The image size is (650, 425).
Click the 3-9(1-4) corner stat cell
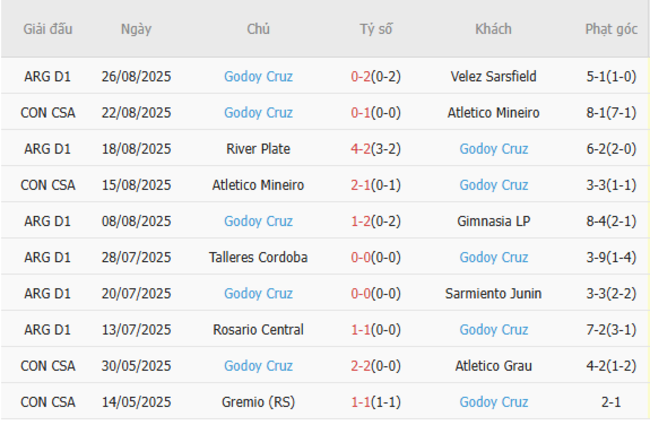click(611, 257)
